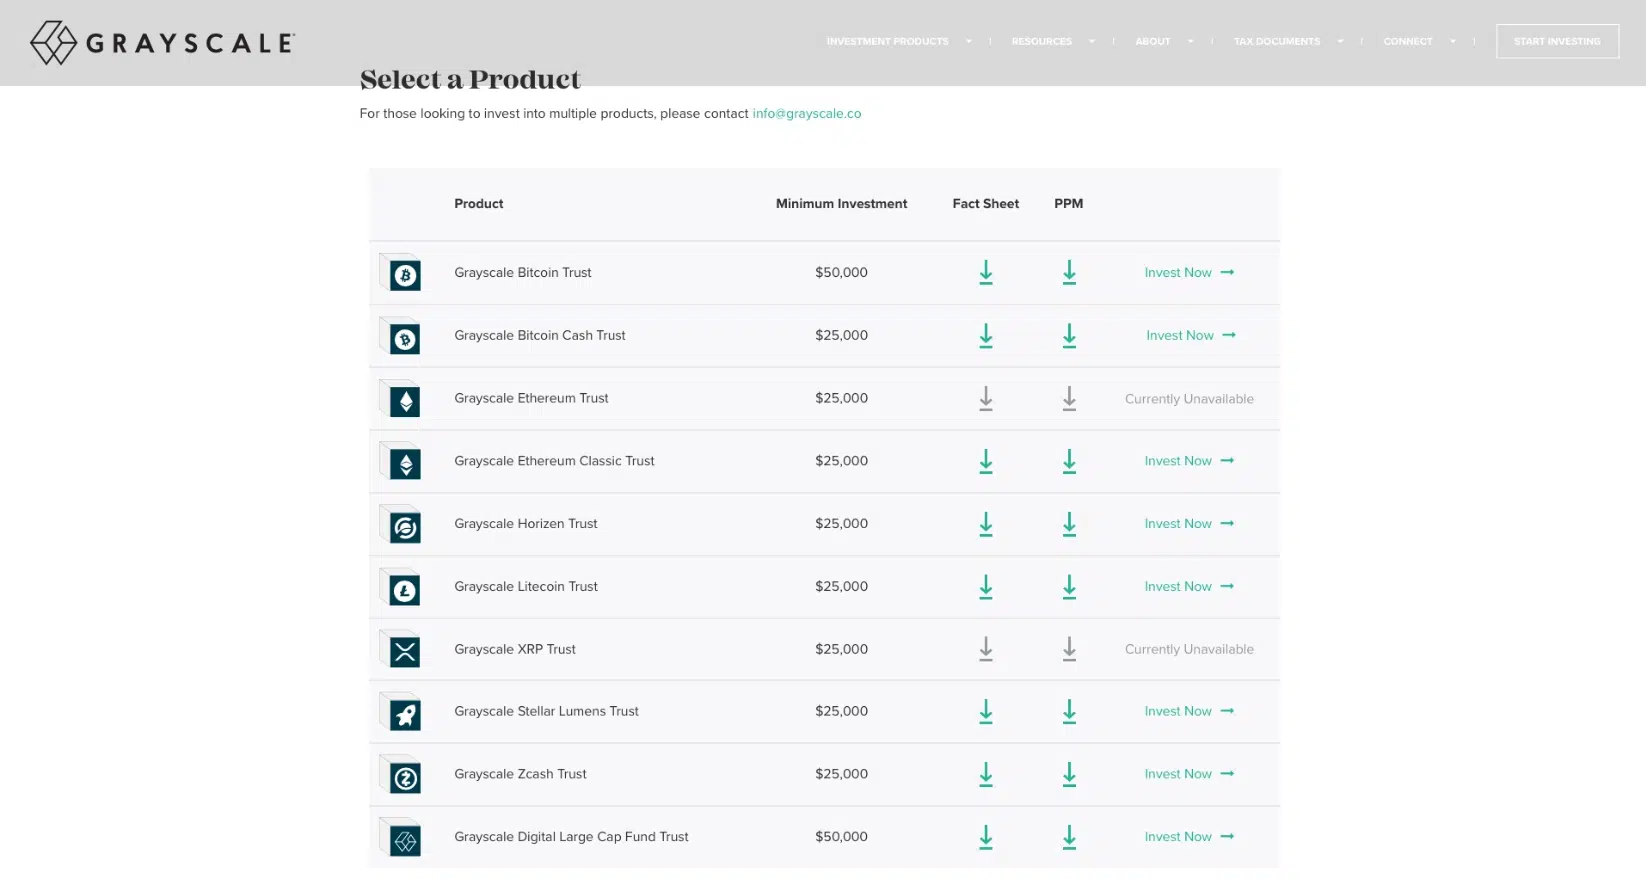1646x879 pixels.
Task: Open the Resources dropdown in navigation
Action: pos(1052,42)
